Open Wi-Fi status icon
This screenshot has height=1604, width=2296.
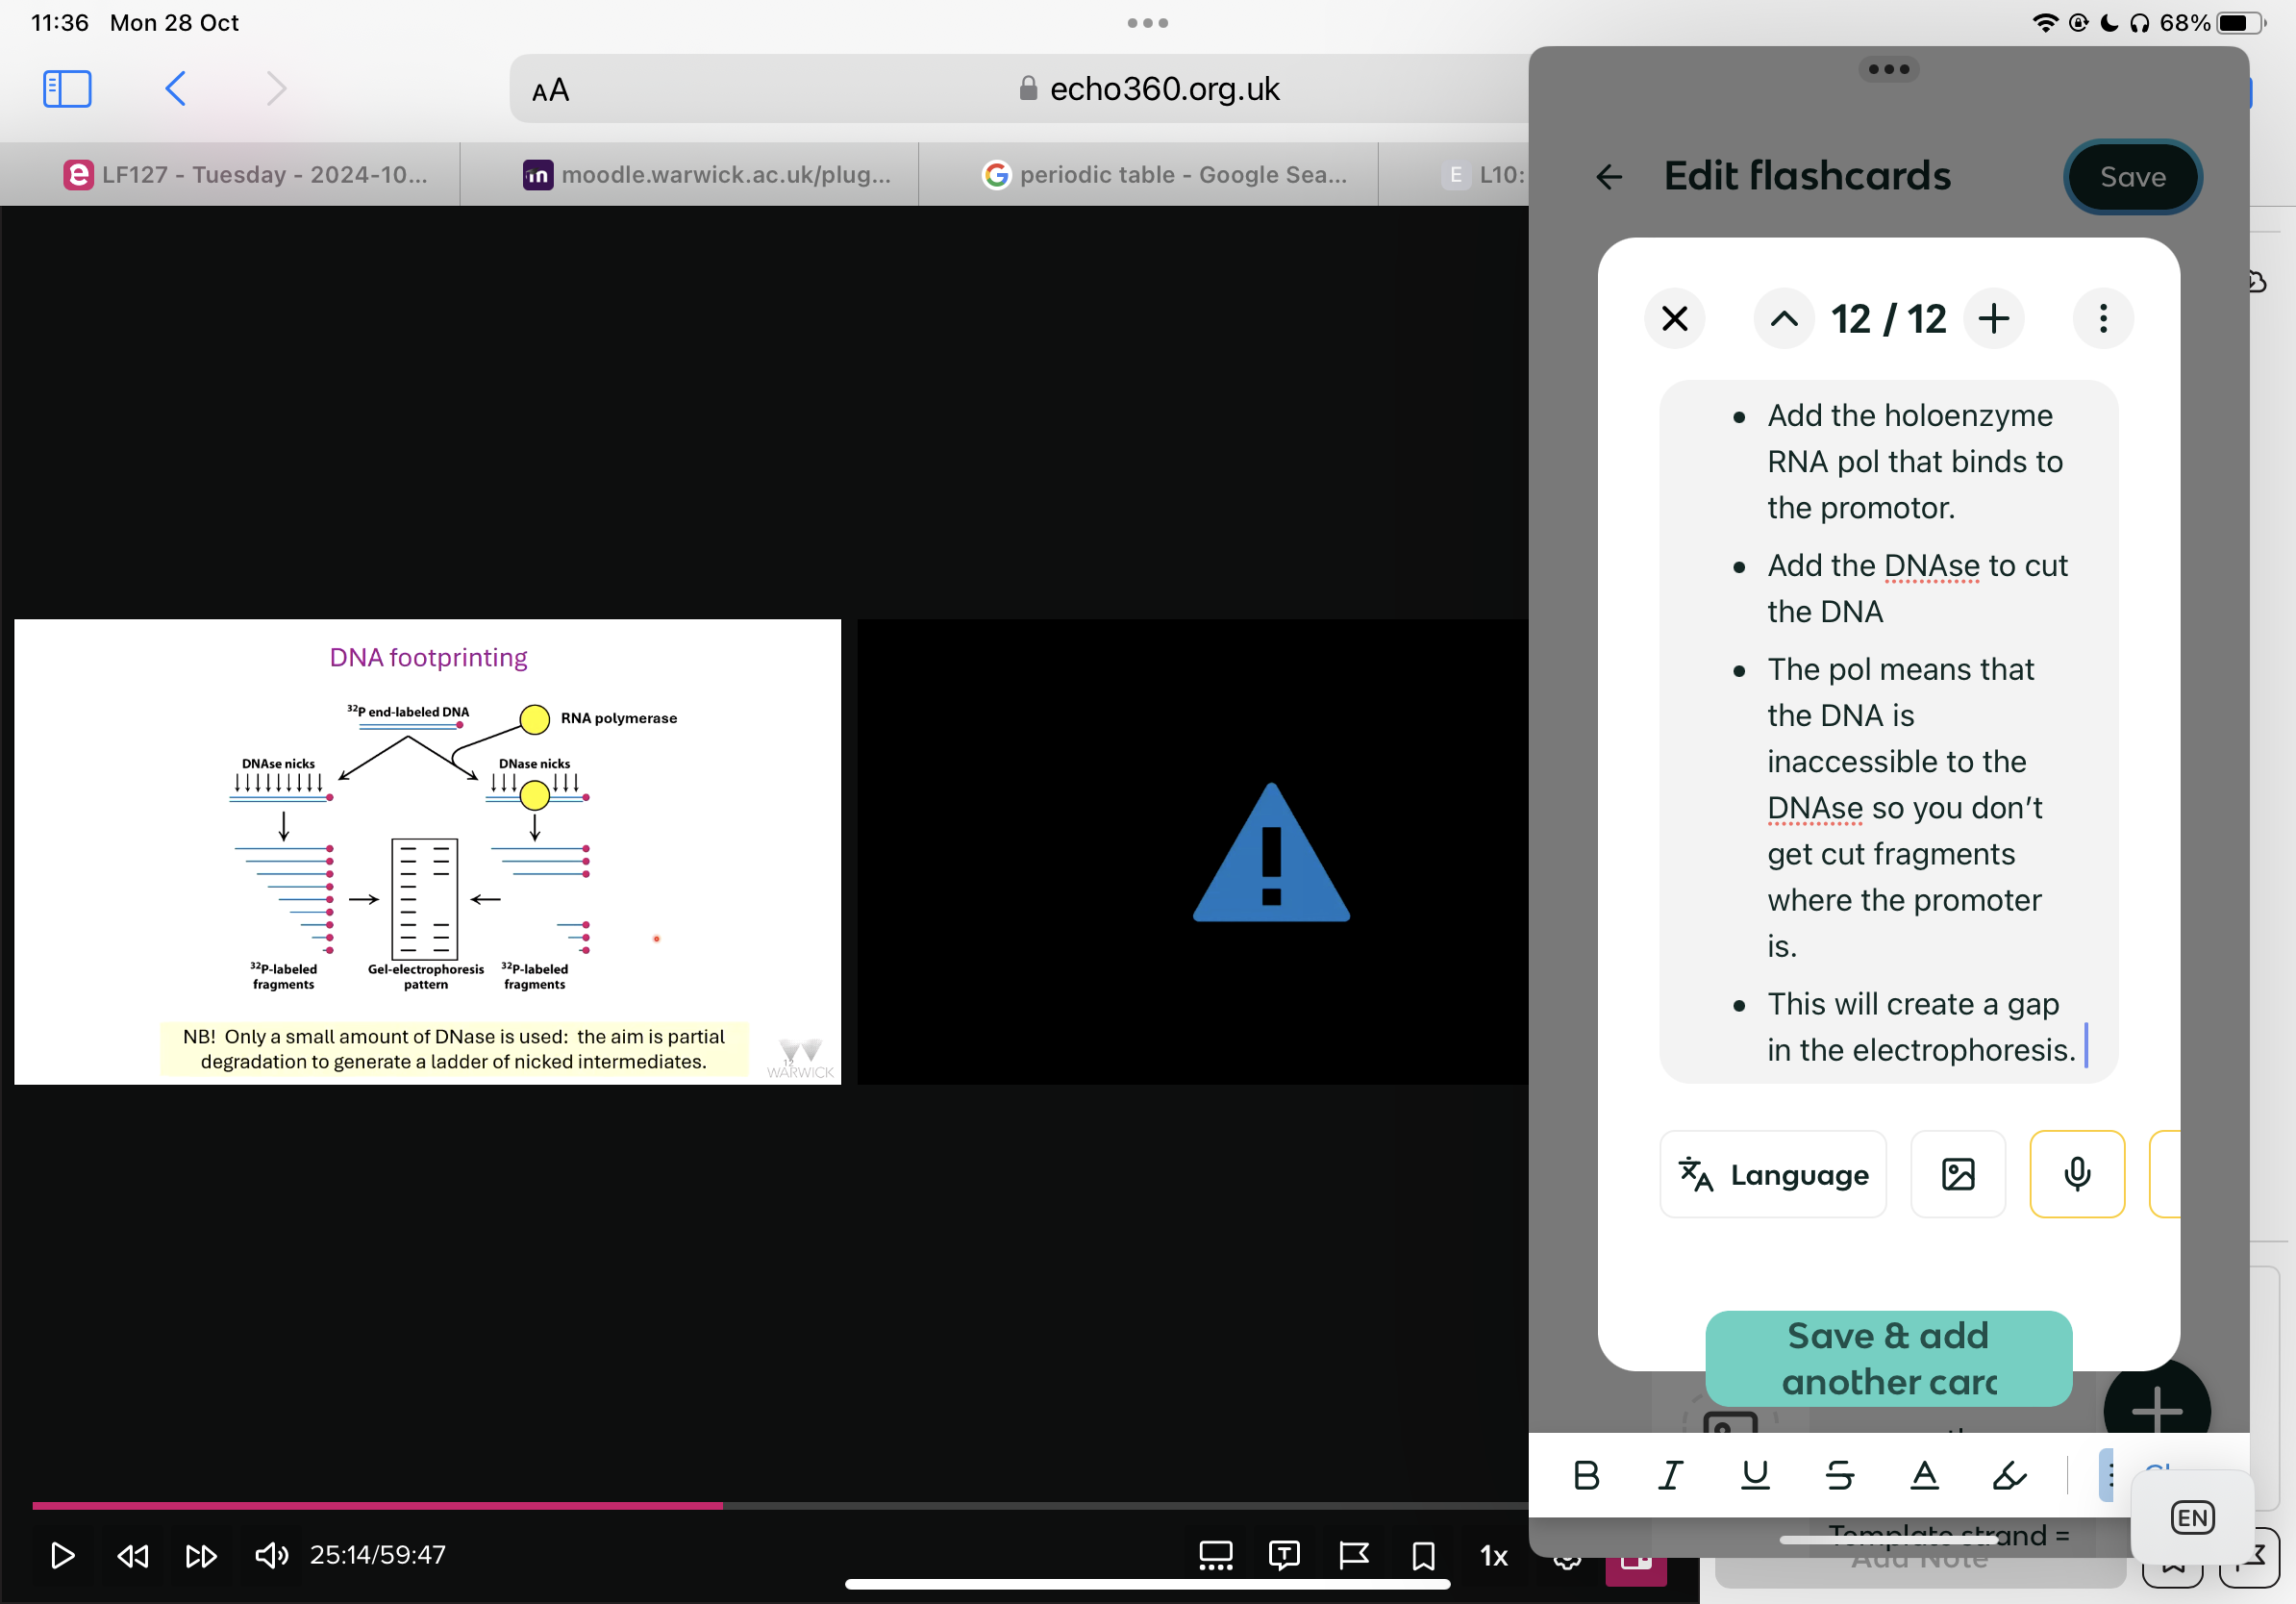pyautogui.click(x=2046, y=22)
